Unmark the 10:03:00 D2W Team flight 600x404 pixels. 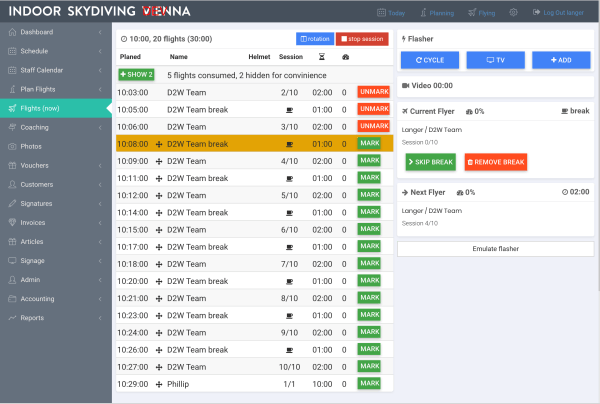click(374, 92)
